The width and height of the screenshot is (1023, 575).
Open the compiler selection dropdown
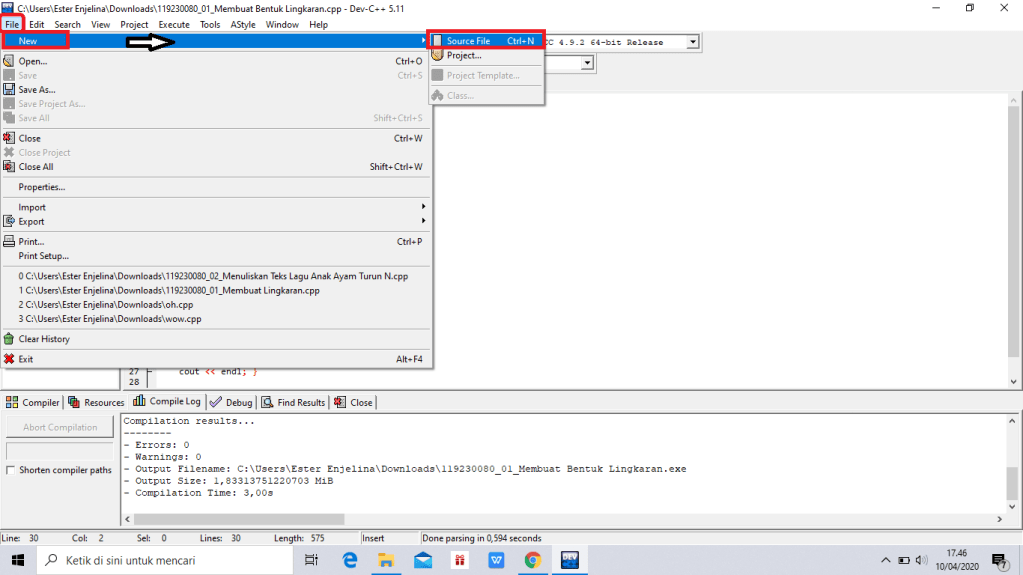[692, 42]
